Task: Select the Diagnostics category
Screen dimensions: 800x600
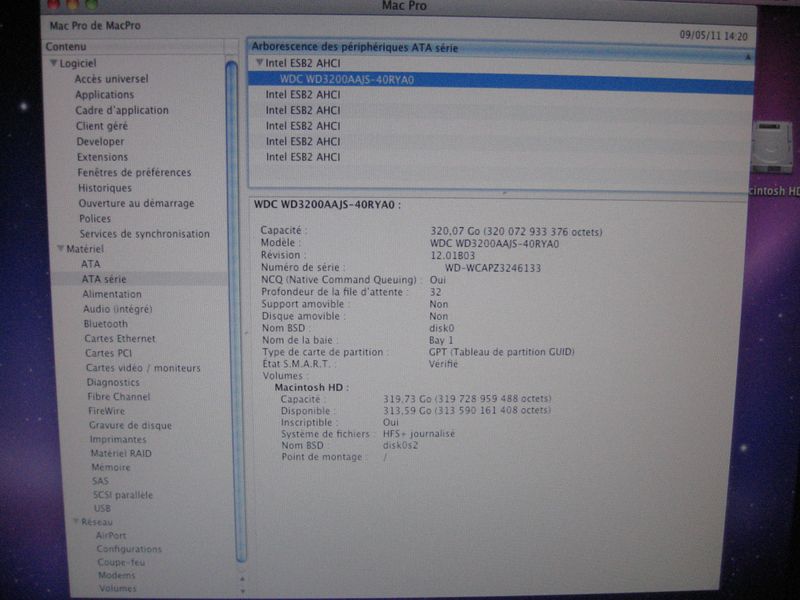Action: tap(113, 382)
